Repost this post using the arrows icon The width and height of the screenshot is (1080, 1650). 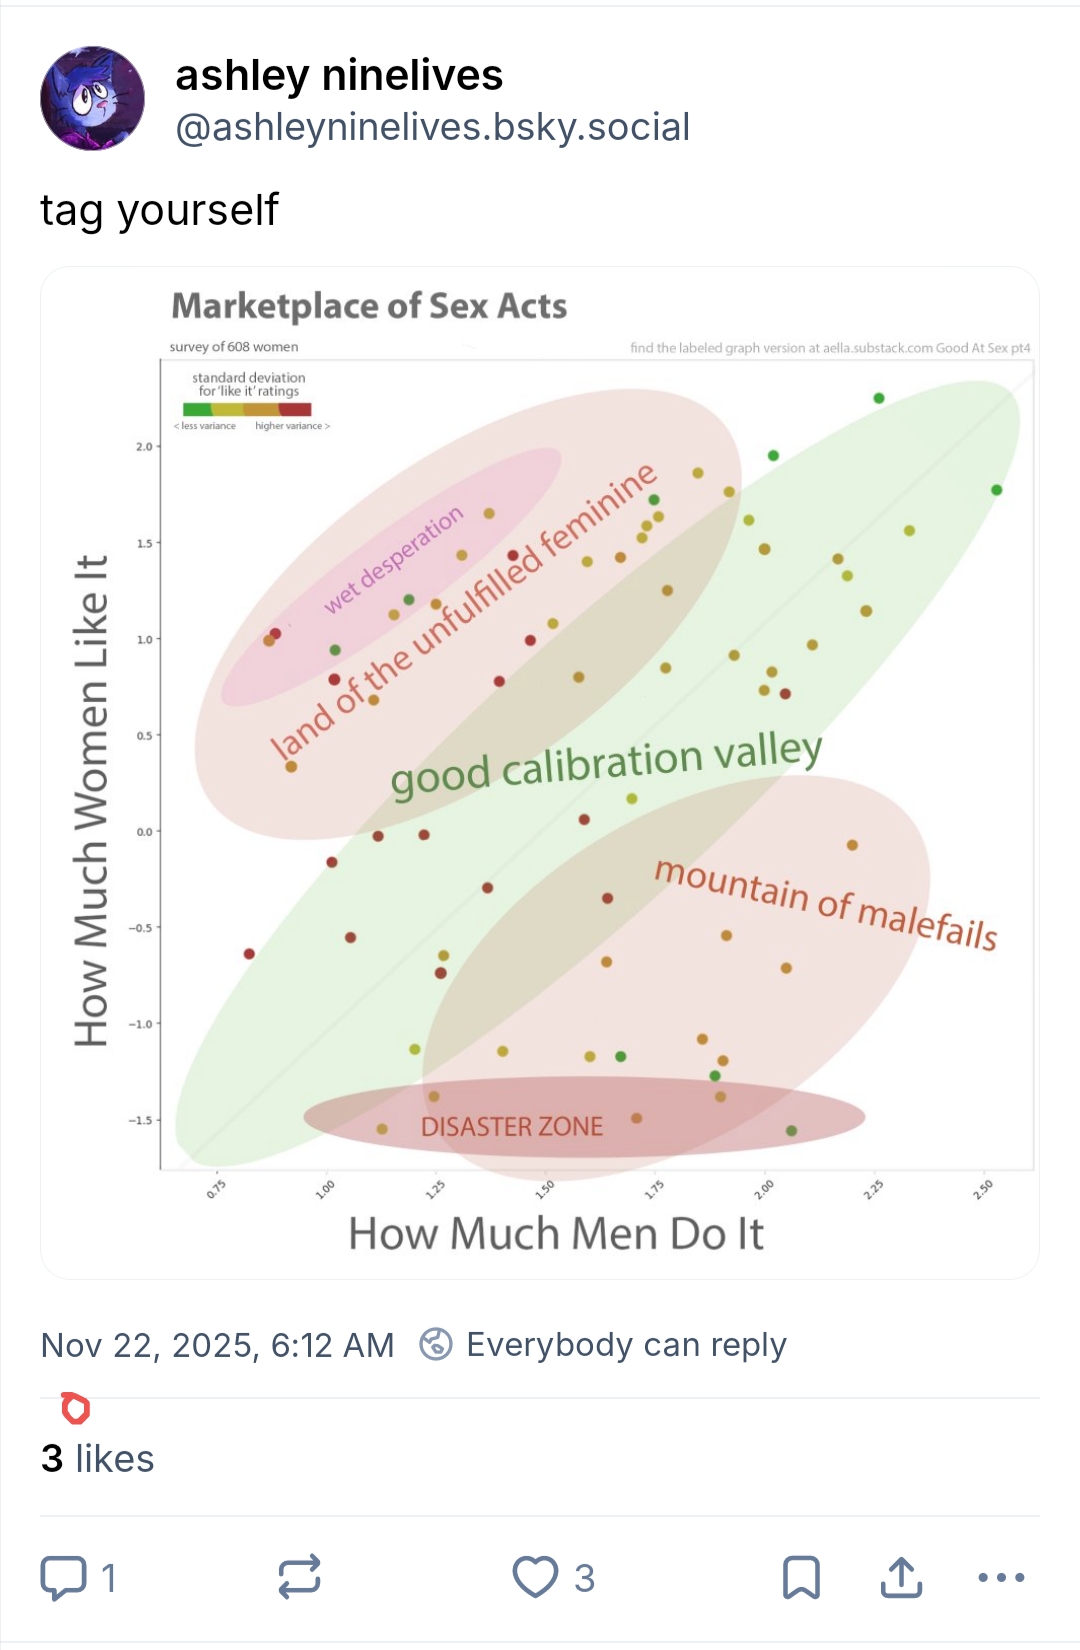click(299, 1577)
